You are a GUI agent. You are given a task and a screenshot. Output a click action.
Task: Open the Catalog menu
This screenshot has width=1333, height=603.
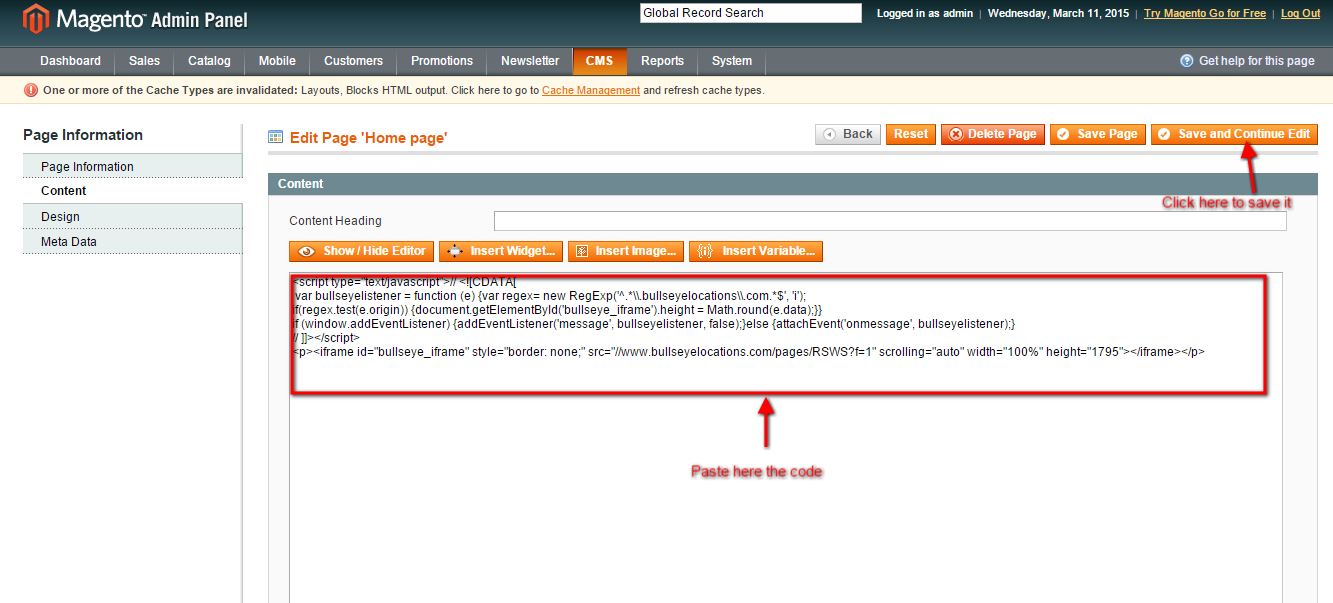[x=209, y=61]
